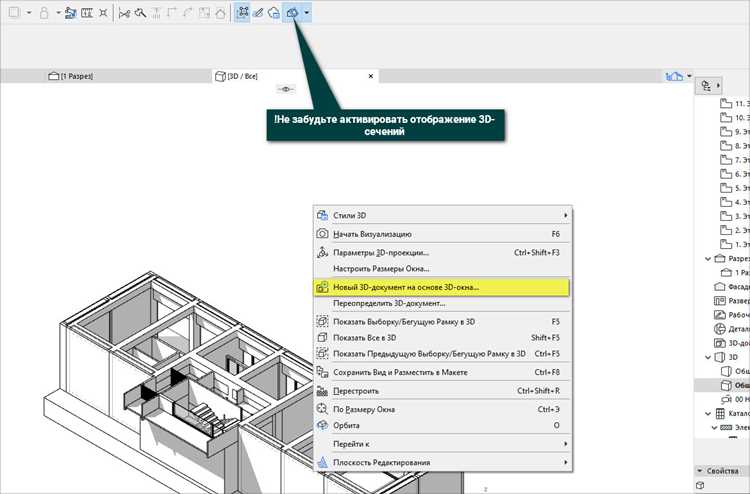Collapse the Каталоги node in navigator
The width and height of the screenshot is (750, 494).
click(708, 414)
